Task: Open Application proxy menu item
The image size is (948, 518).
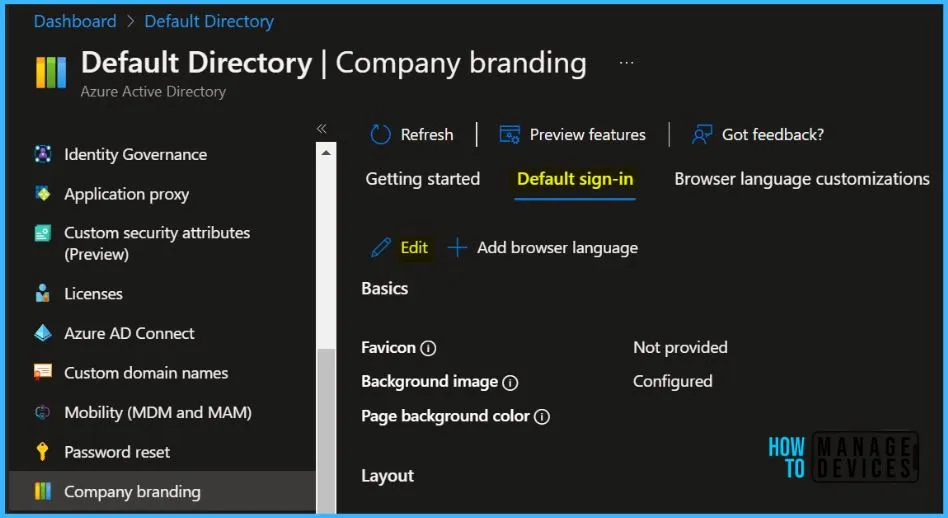Action: click(126, 194)
